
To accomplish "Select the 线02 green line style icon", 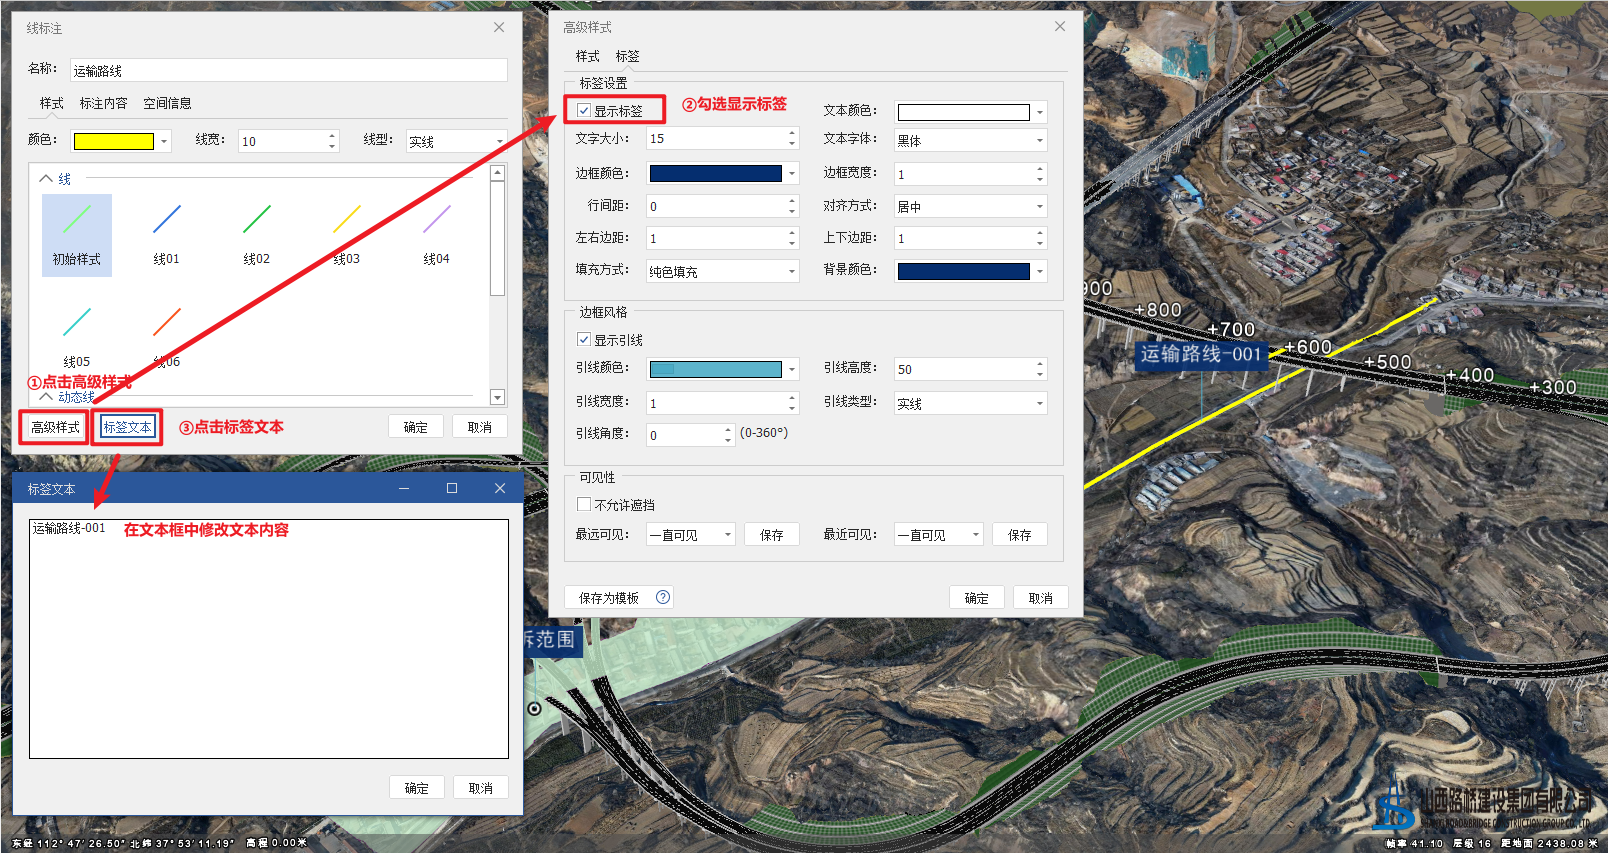I will (x=256, y=220).
